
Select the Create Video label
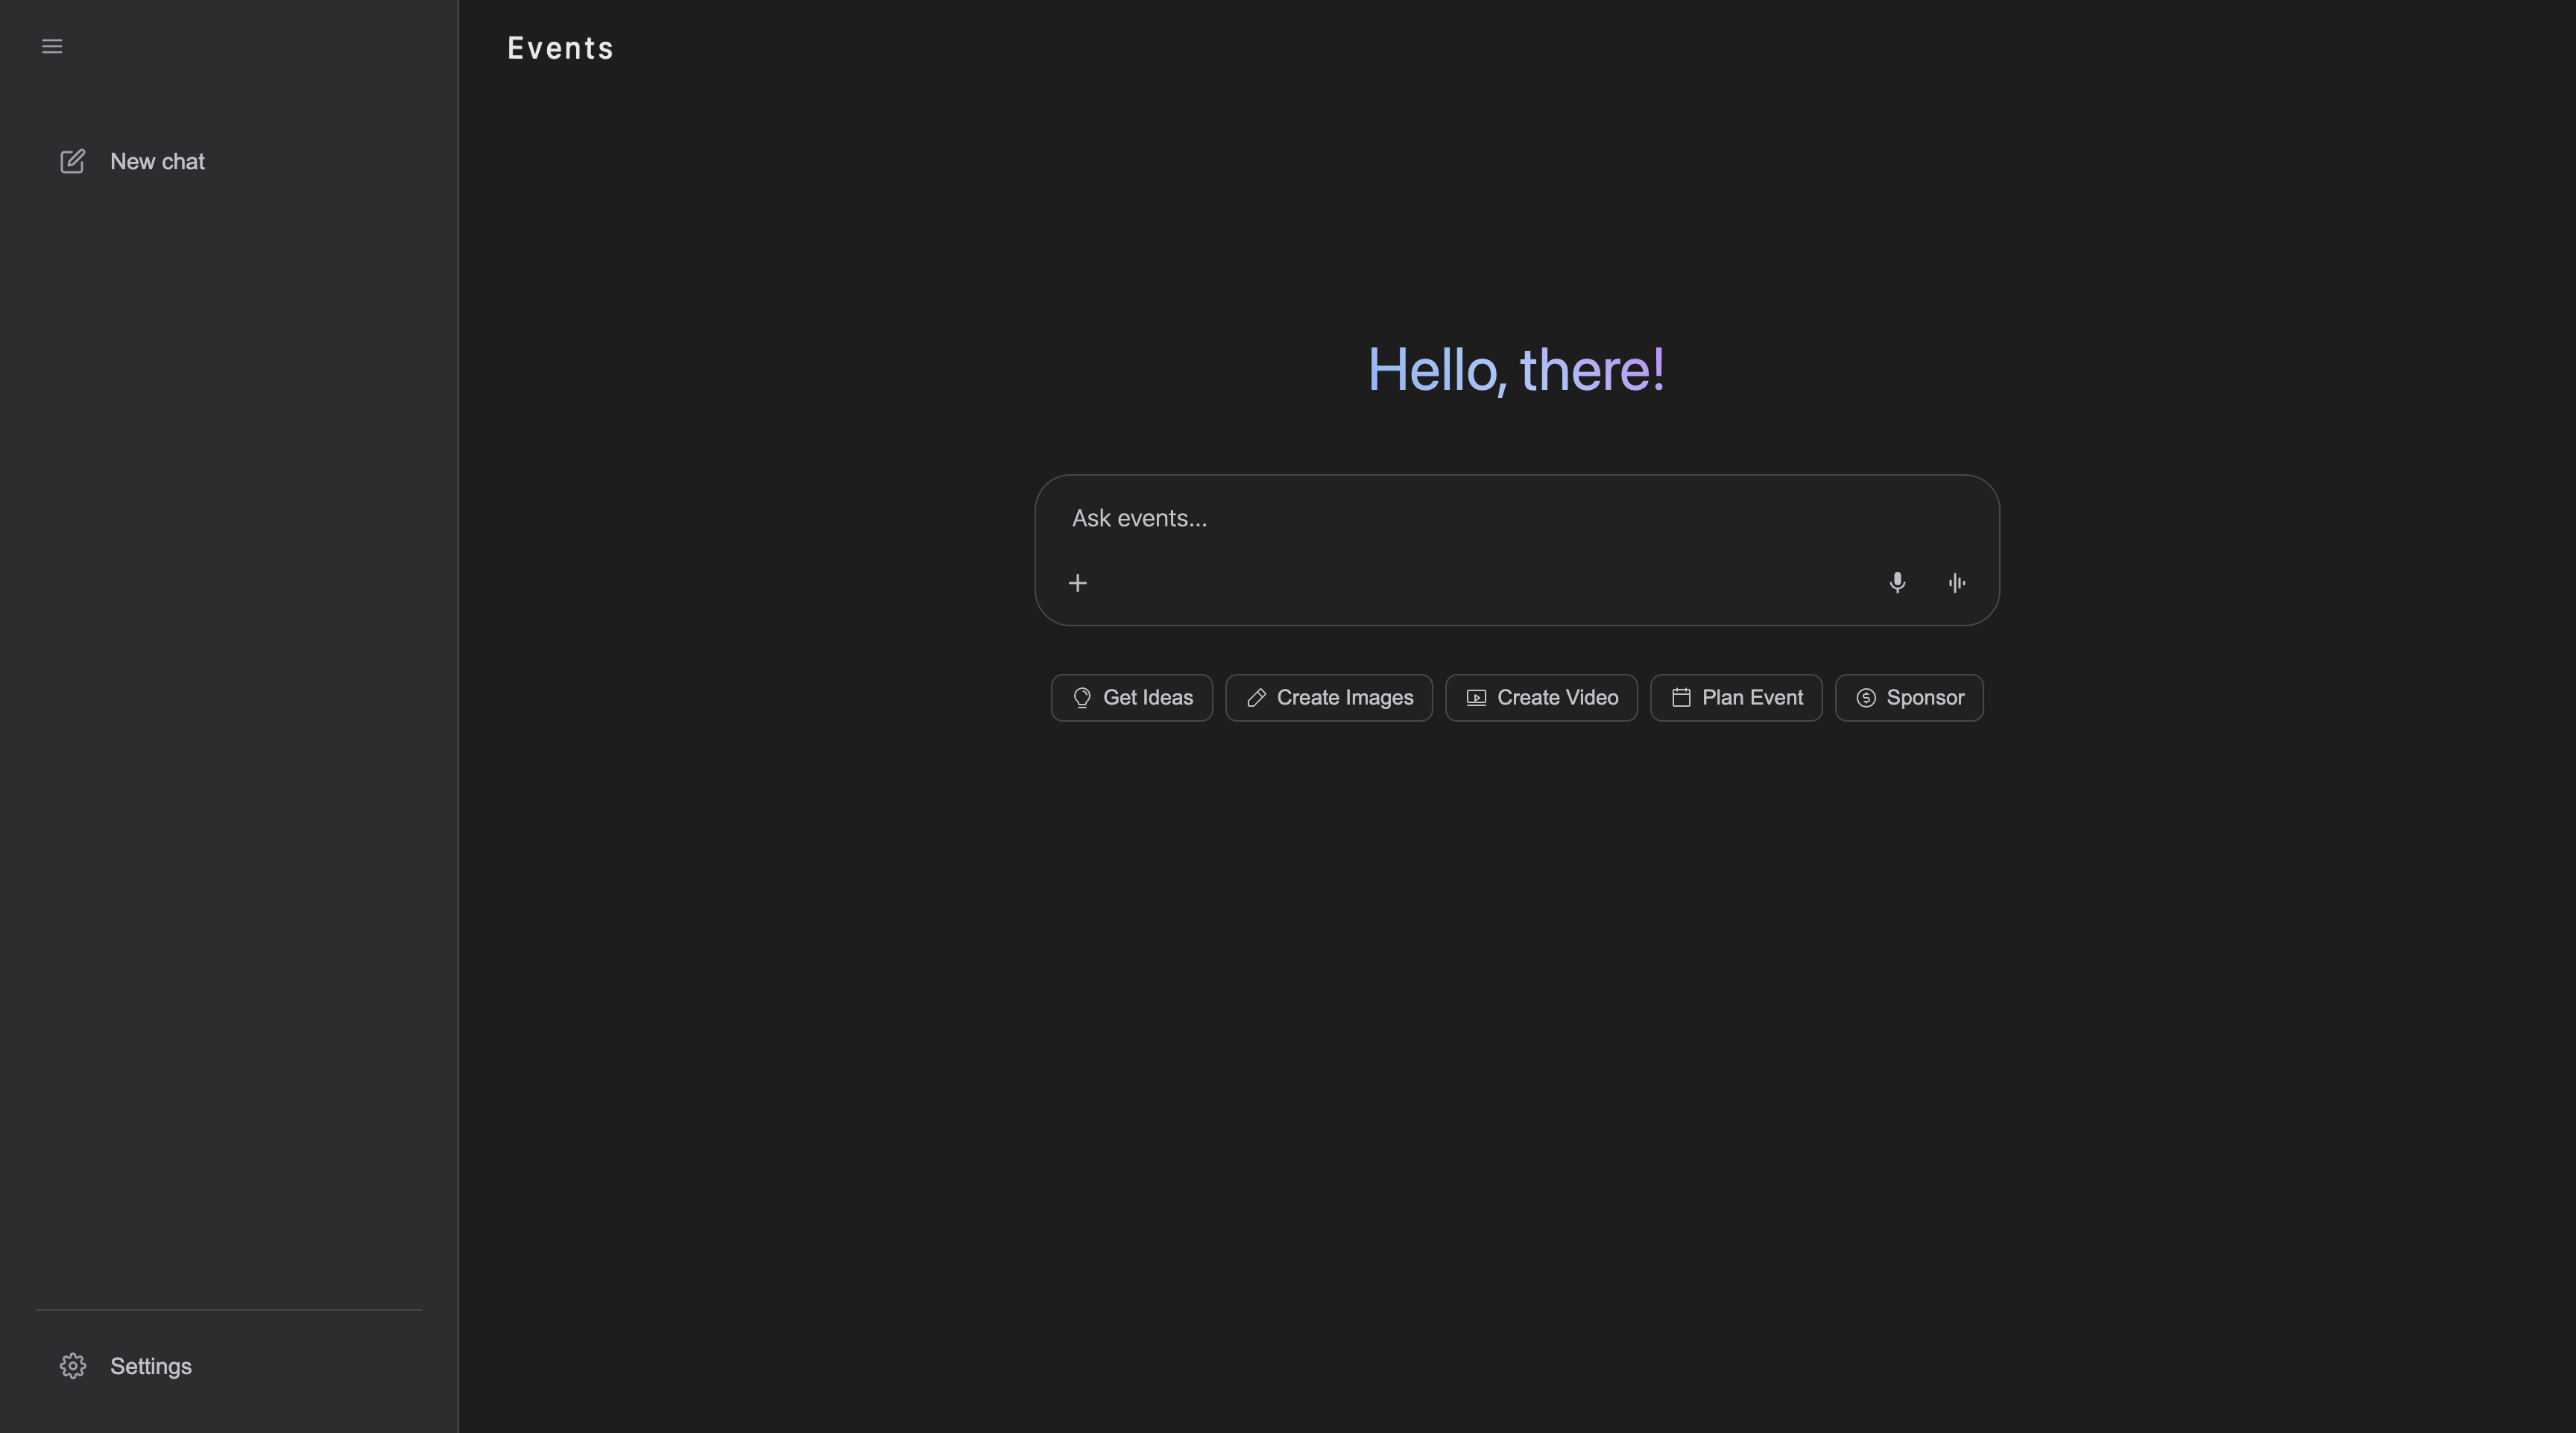(1557, 698)
